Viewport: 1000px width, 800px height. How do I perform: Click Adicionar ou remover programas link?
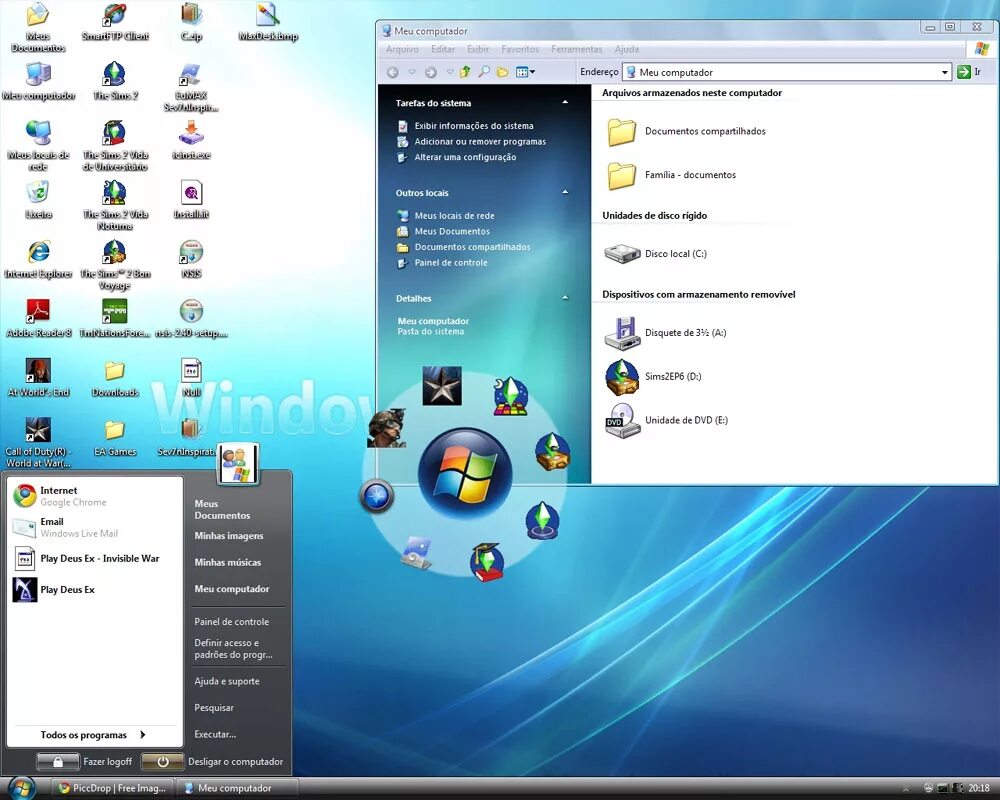[x=471, y=142]
